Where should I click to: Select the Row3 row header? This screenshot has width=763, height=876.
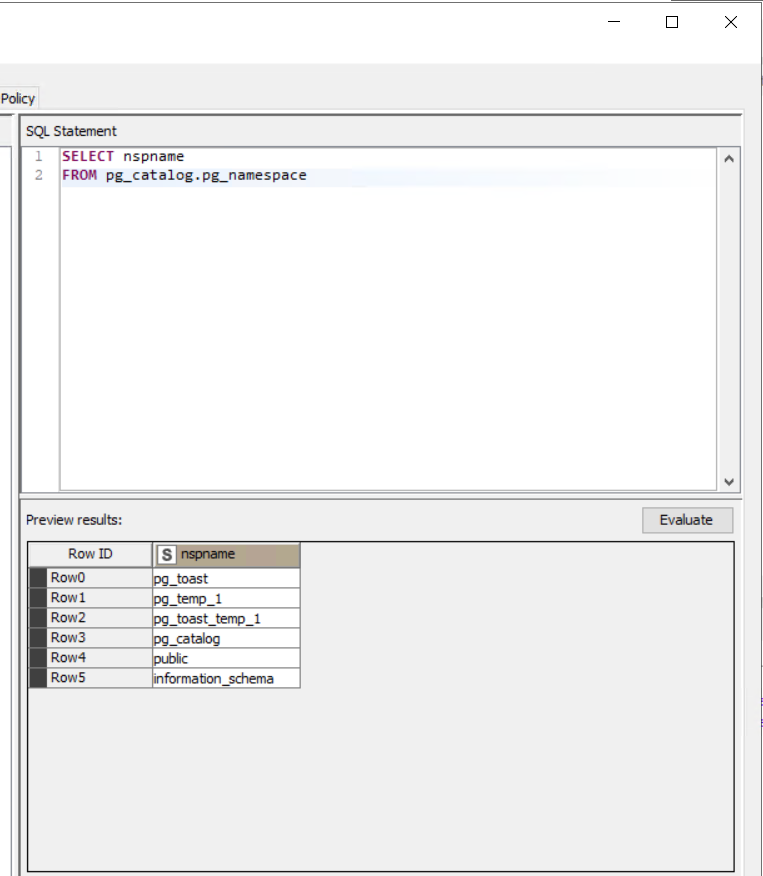(x=90, y=638)
